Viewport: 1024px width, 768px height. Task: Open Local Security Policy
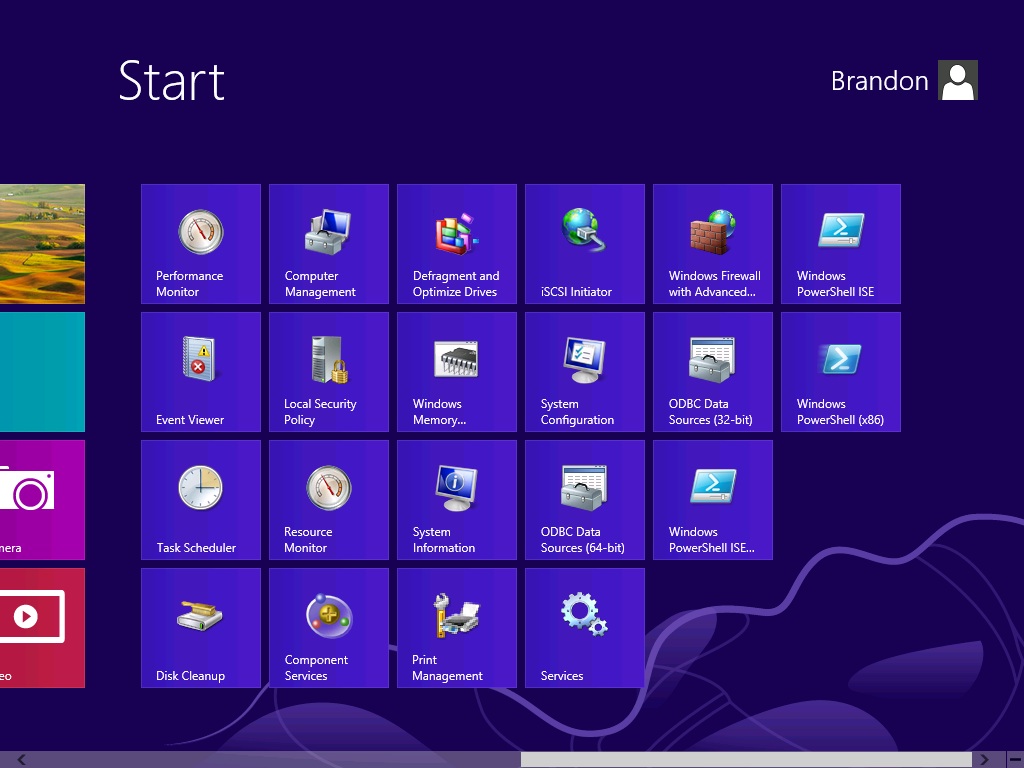click(x=328, y=372)
